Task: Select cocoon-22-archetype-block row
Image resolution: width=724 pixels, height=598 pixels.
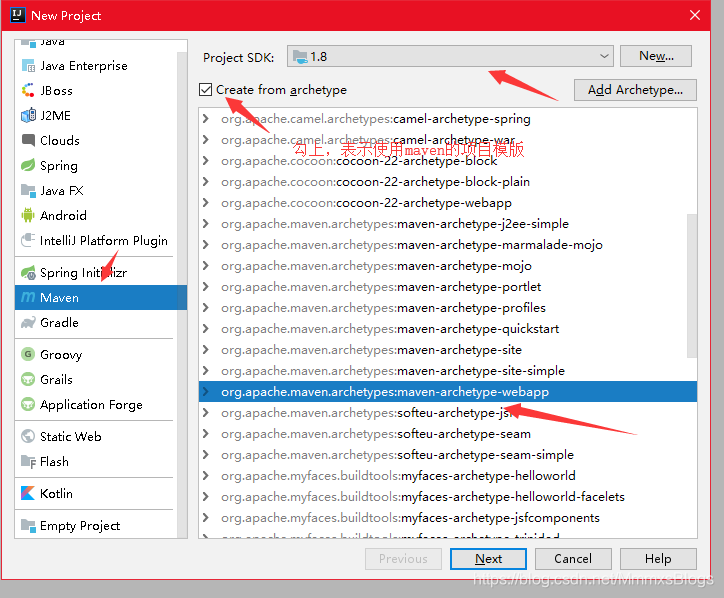Action: (447, 161)
